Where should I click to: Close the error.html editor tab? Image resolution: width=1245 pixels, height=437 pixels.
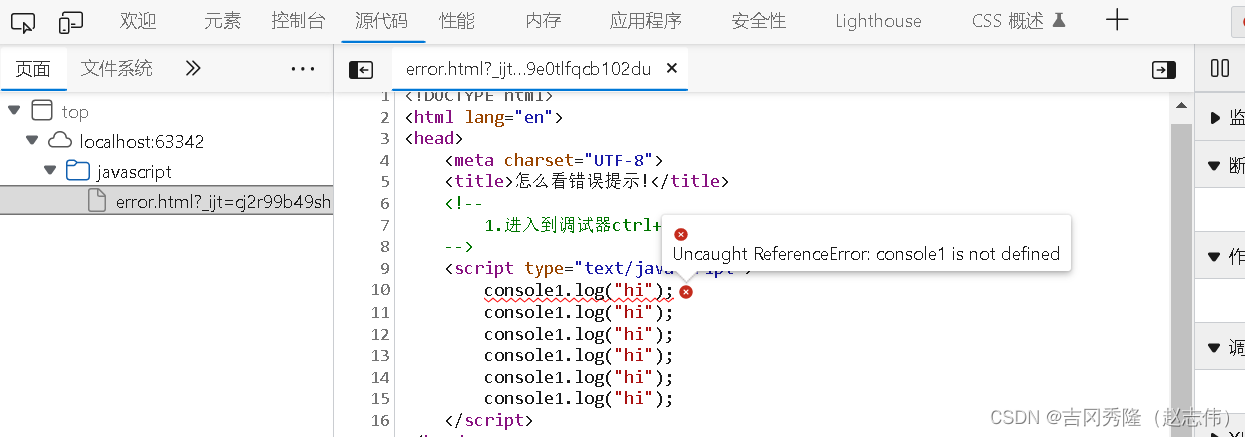(672, 68)
